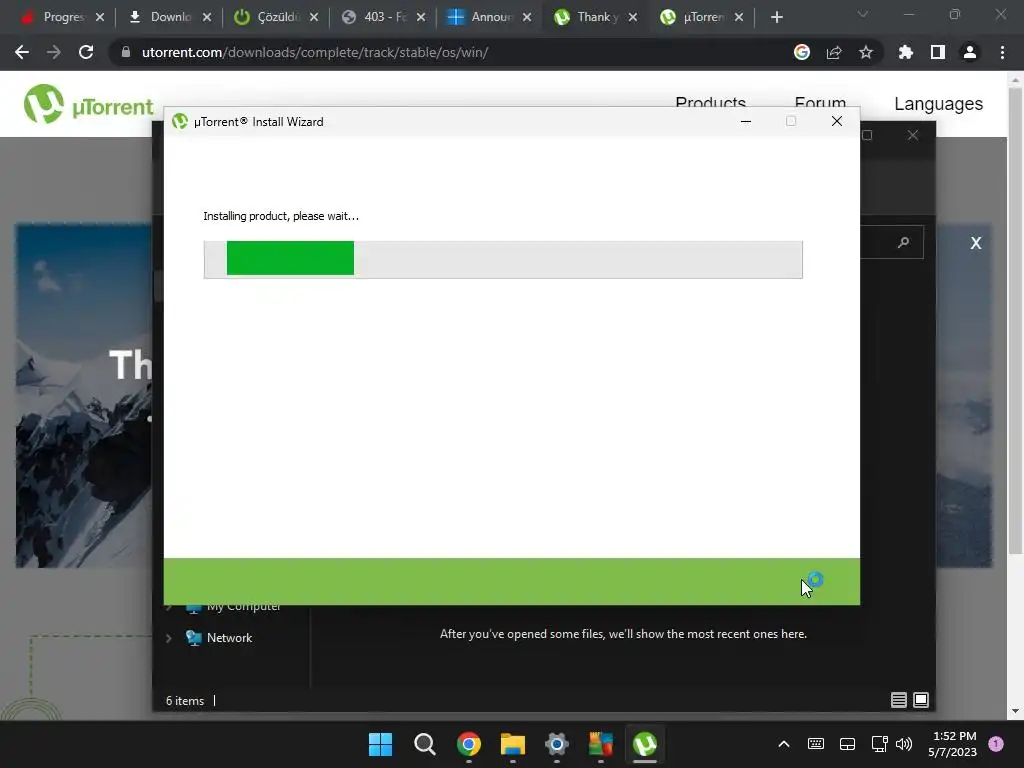The height and width of the screenshot is (768, 1024).
Task: Close the 403 tab
Action: click(421, 17)
